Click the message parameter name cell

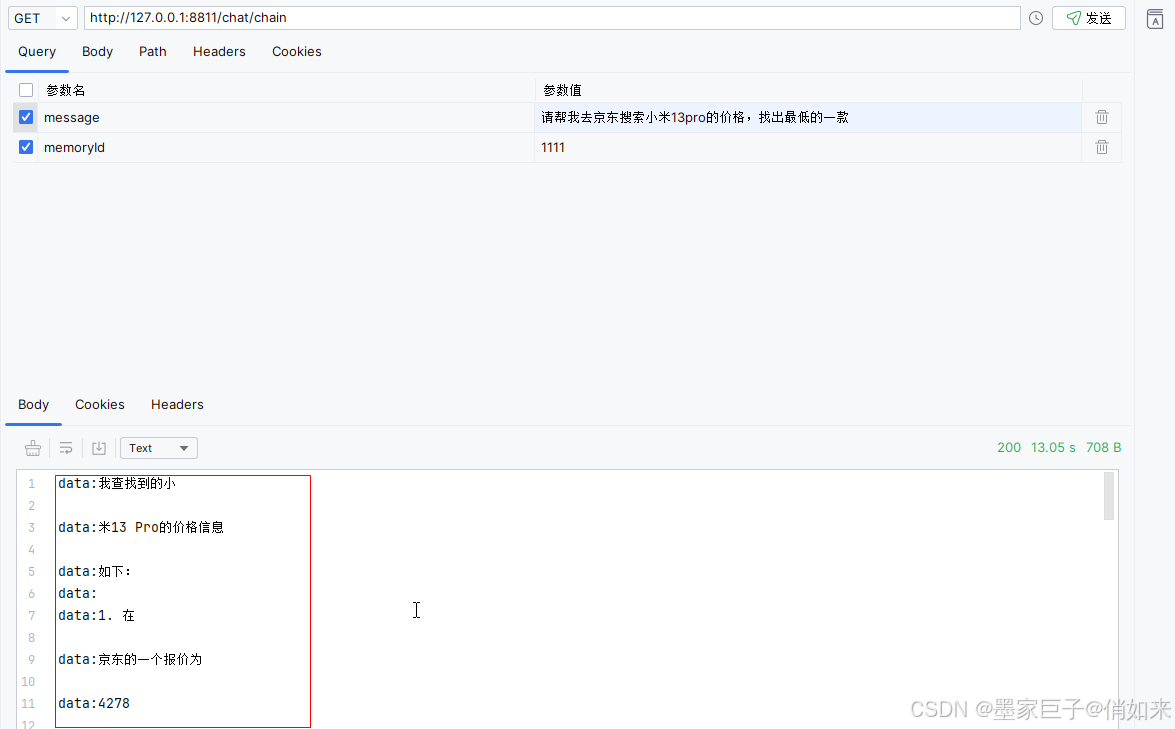(286, 118)
